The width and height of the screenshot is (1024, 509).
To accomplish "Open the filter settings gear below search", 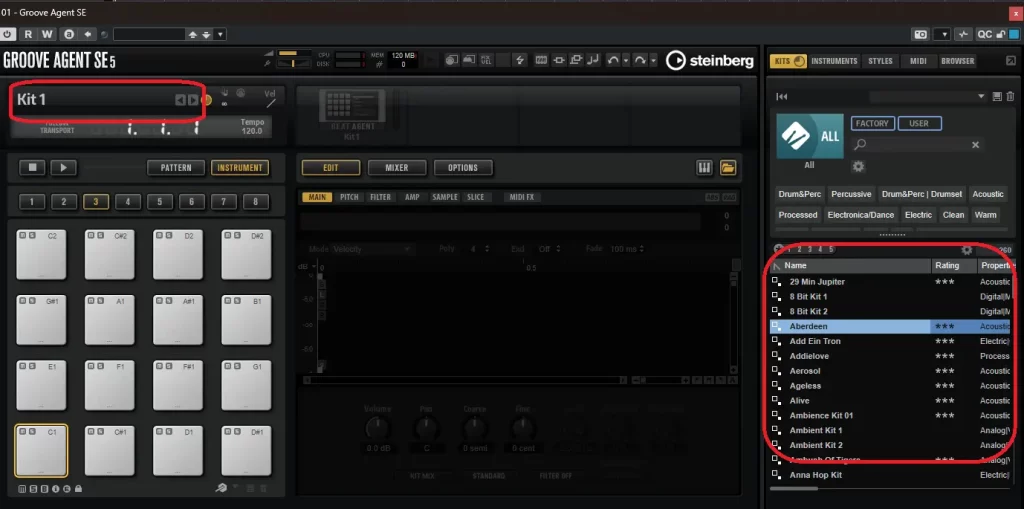I will [x=858, y=167].
